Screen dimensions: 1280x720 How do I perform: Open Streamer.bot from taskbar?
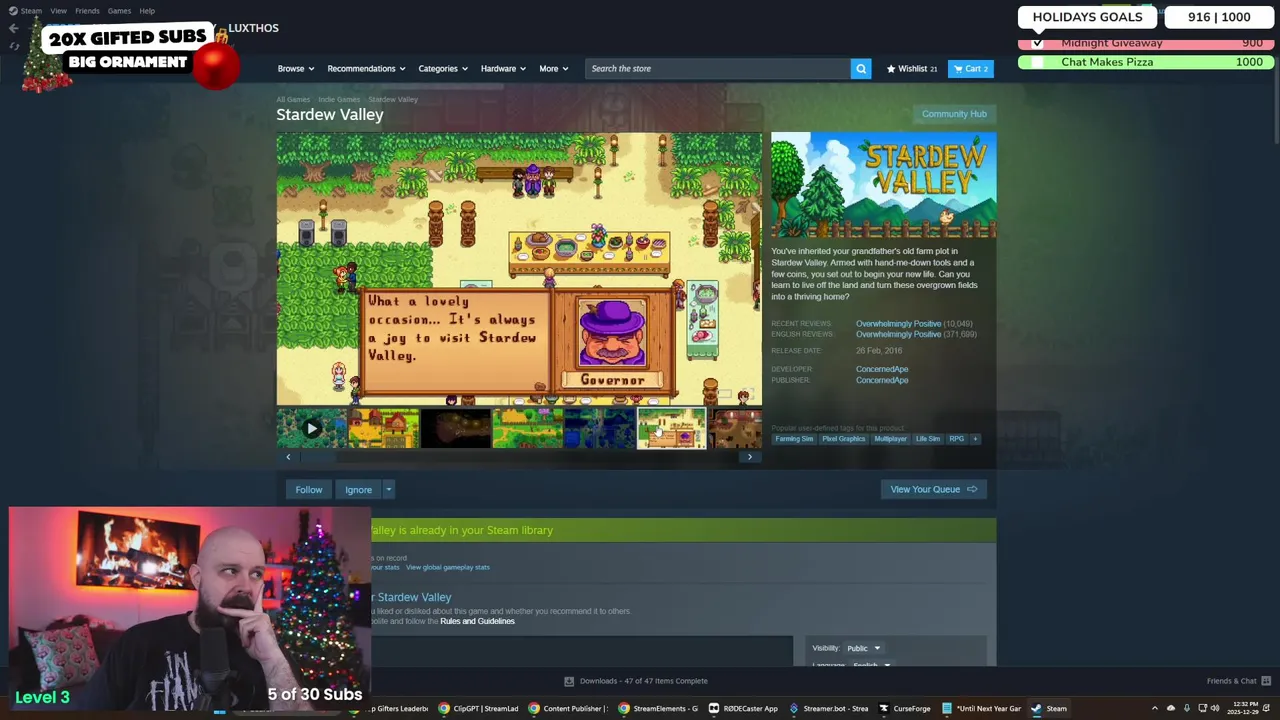(829, 708)
